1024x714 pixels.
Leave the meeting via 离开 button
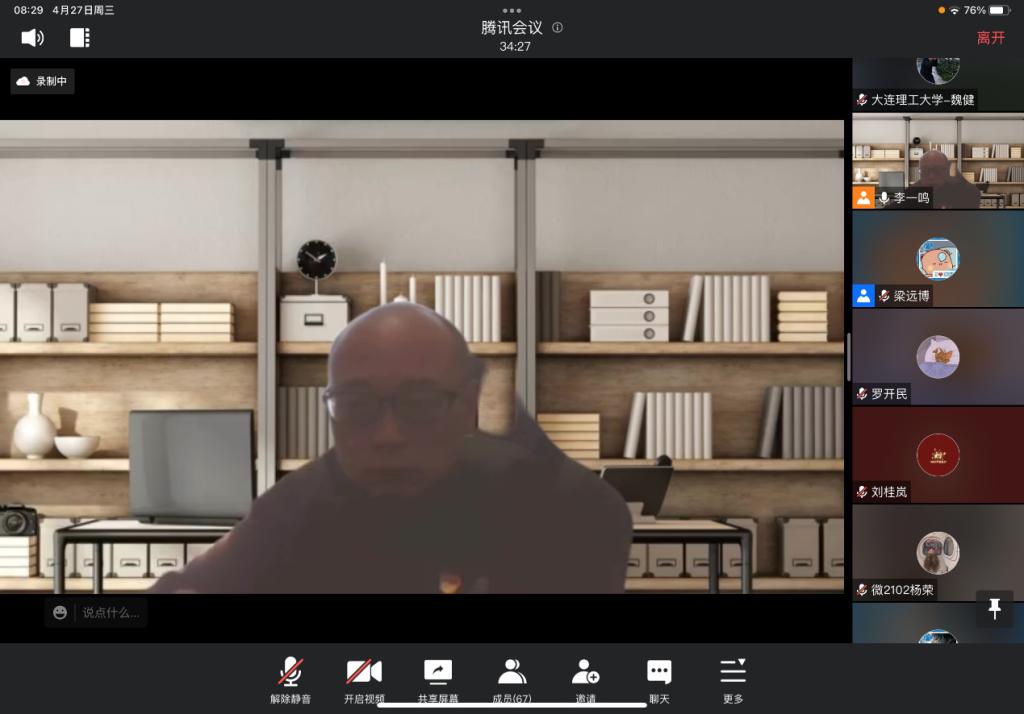click(x=990, y=38)
